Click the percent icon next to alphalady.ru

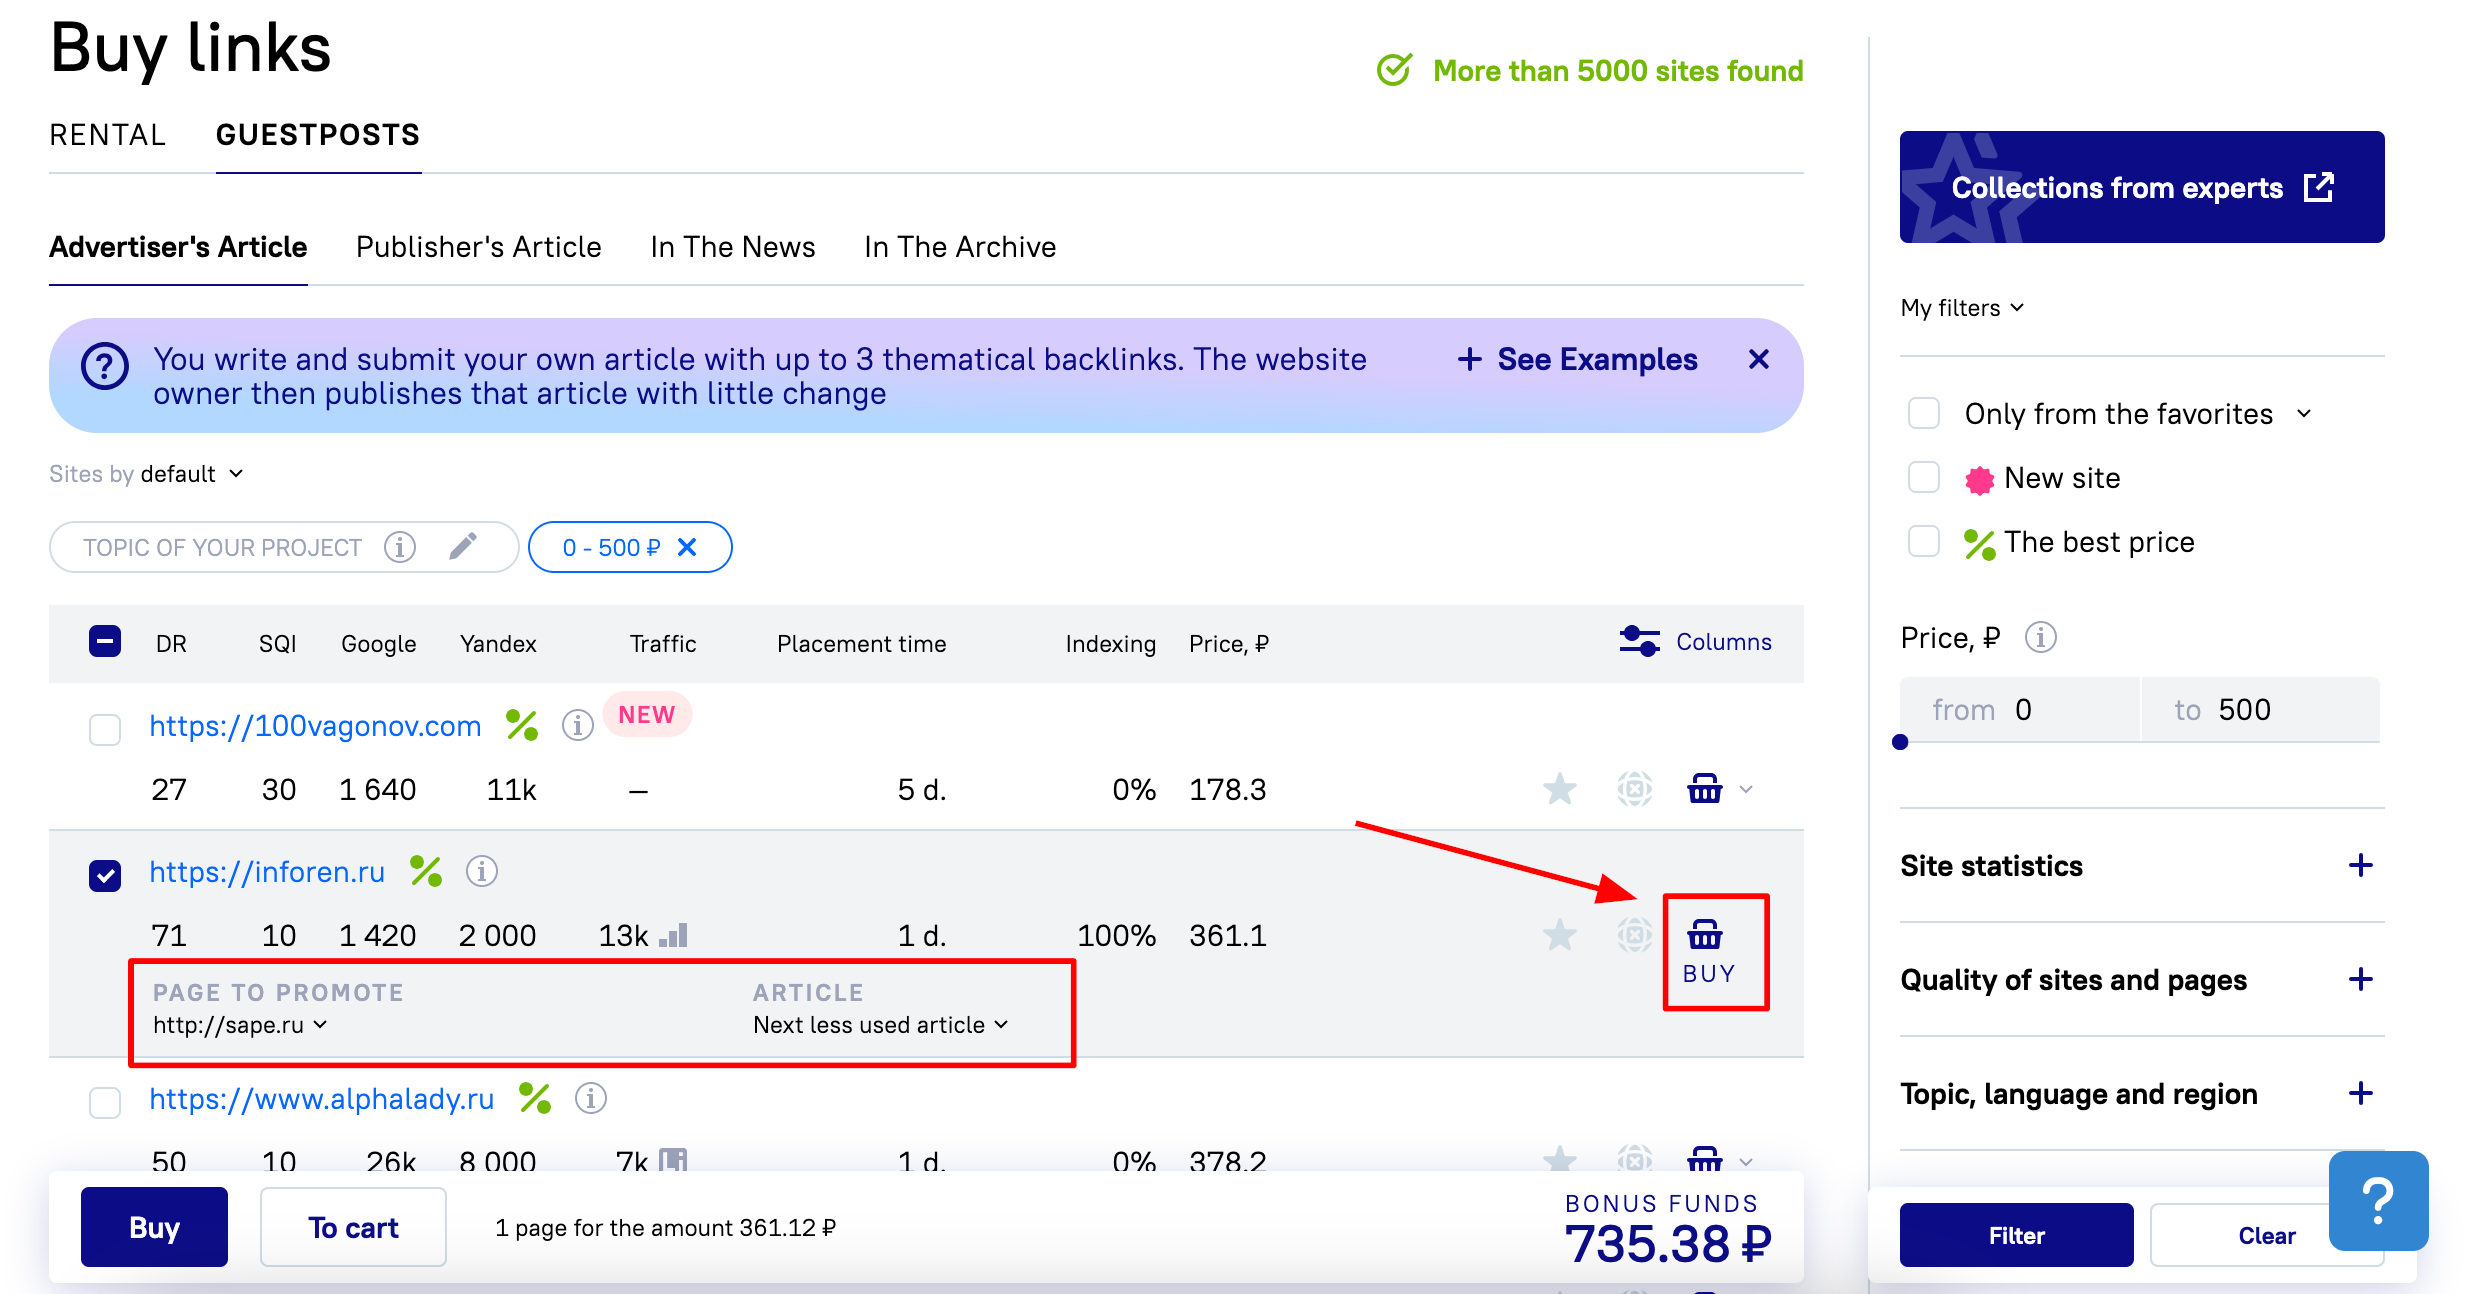(x=535, y=1098)
